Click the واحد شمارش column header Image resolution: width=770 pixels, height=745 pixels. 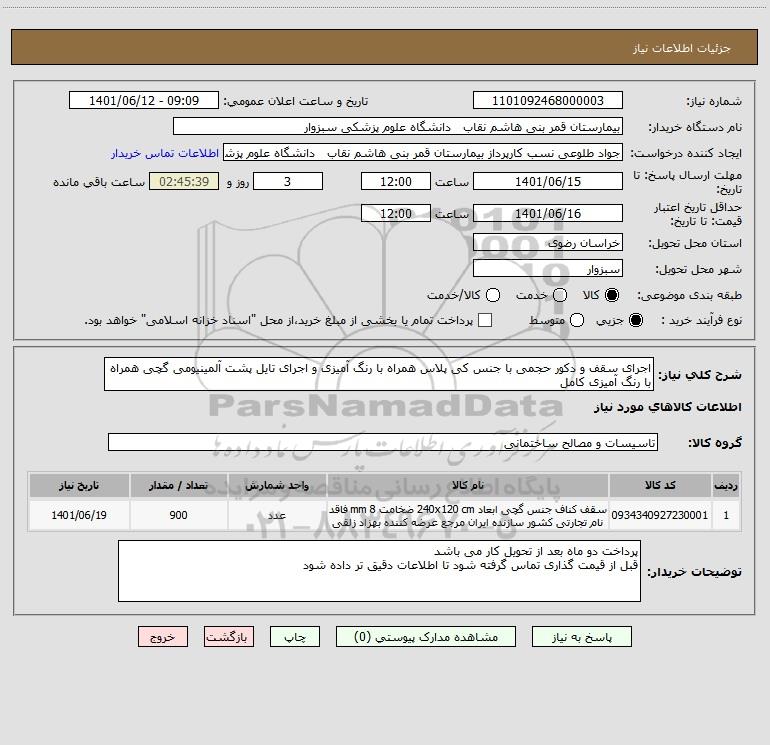[x=277, y=485]
